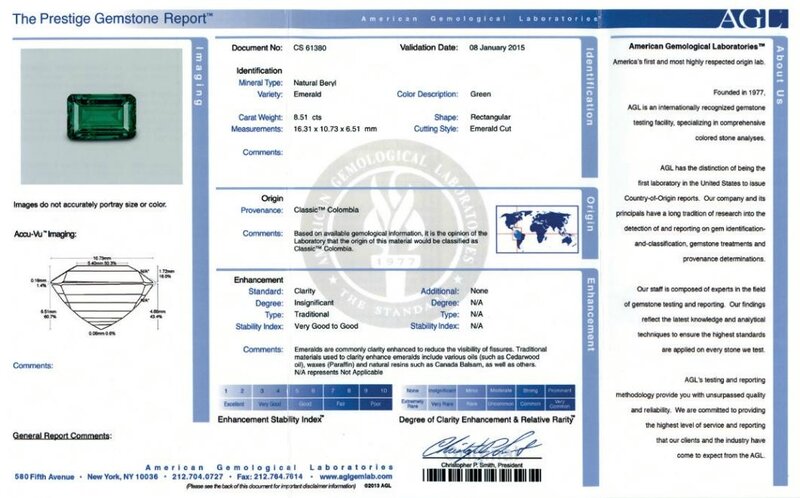Click 'The Prestige Gemstone Report' title
Image resolution: width=800 pixels, height=498 pixels.
(x=112, y=19)
